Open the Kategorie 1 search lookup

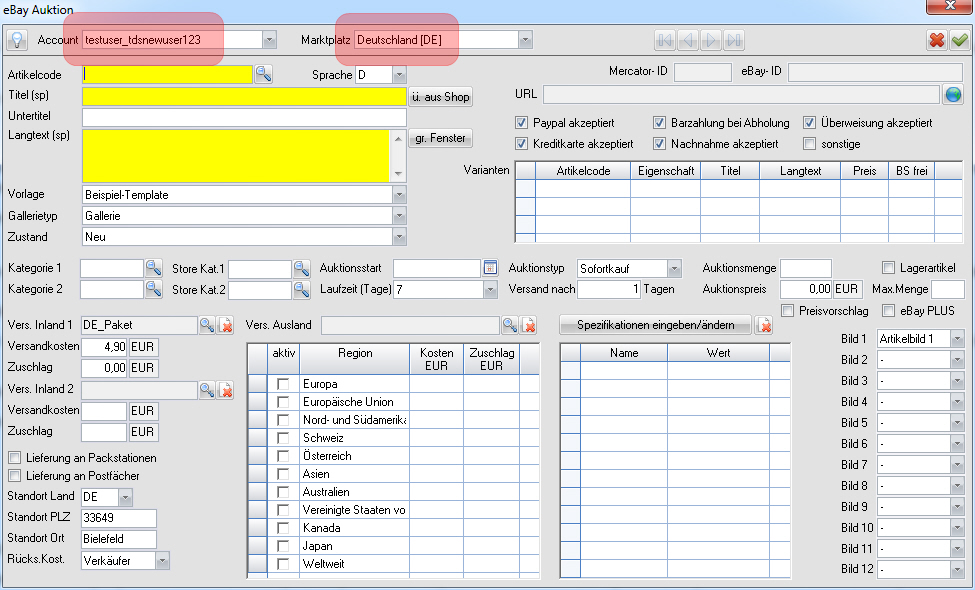(x=154, y=269)
